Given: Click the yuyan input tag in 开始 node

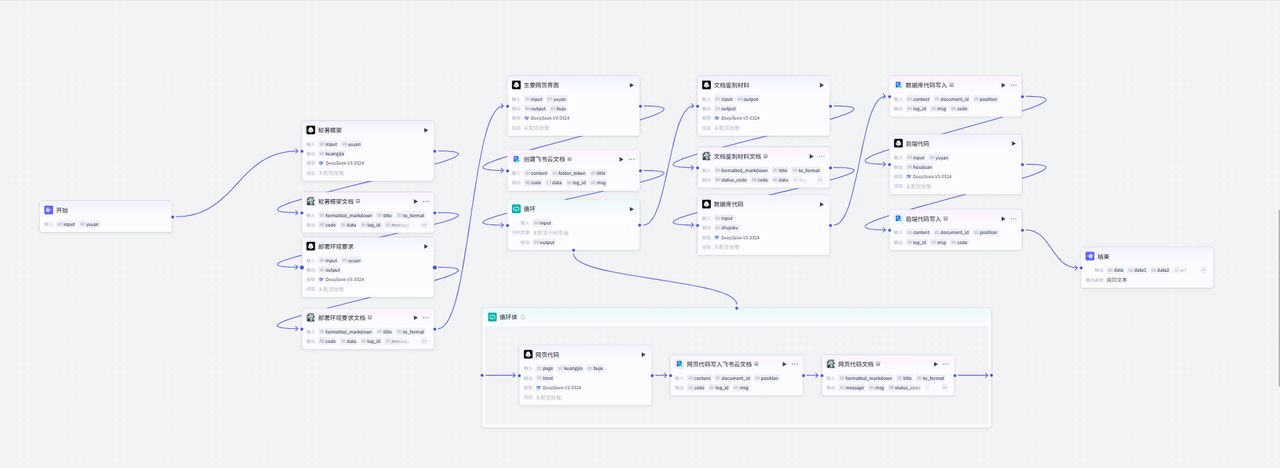Looking at the screenshot, I should click(92, 224).
